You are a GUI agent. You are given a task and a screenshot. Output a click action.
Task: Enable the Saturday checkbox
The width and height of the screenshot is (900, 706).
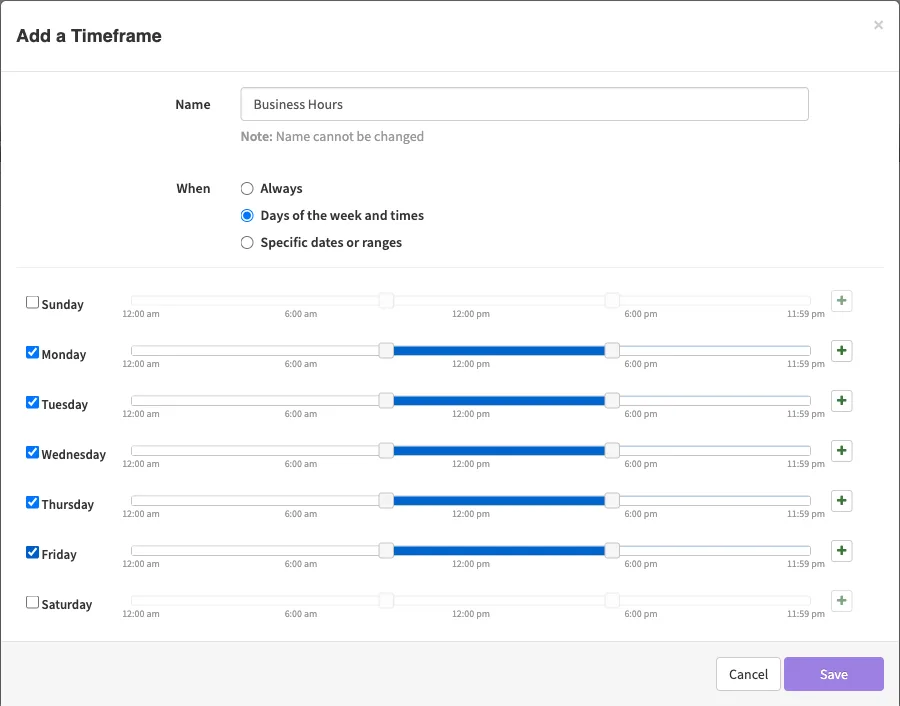tap(33, 602)
